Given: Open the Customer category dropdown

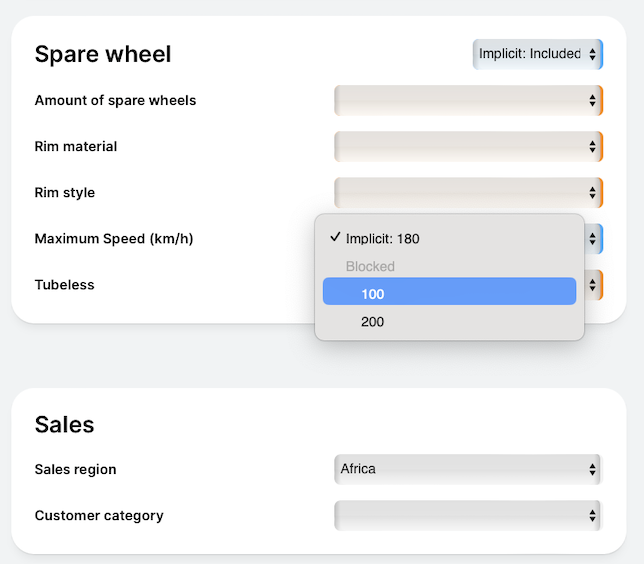Looking at the screenshot, I should tap(468, 515).
